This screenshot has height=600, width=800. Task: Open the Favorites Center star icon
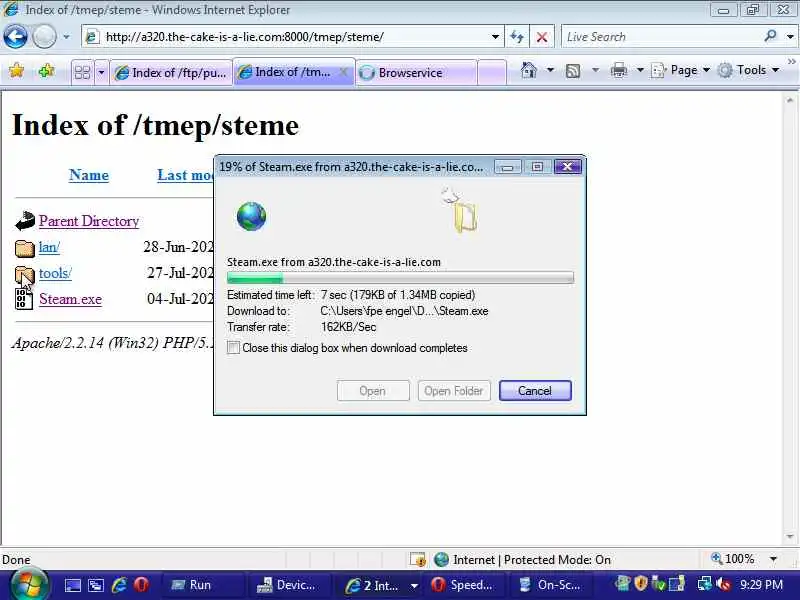click(x=16, y=70)
